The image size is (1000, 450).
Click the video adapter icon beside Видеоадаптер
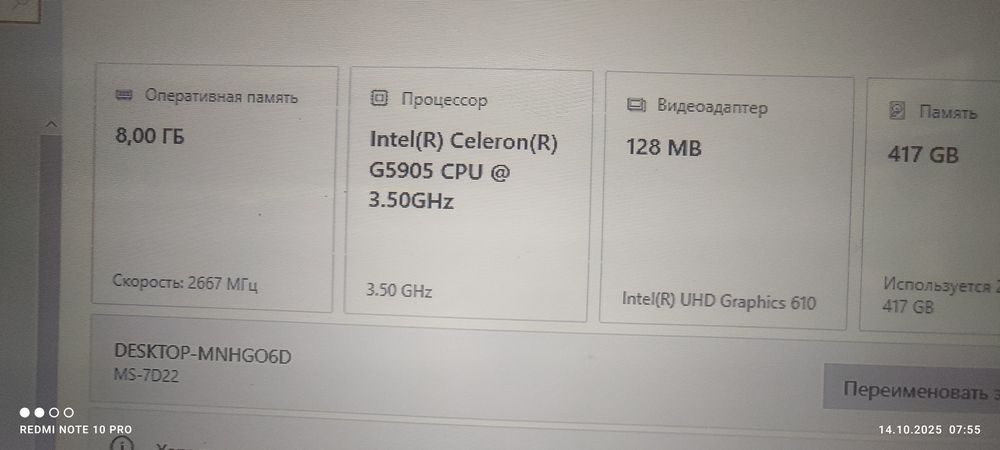coord(636,105)
